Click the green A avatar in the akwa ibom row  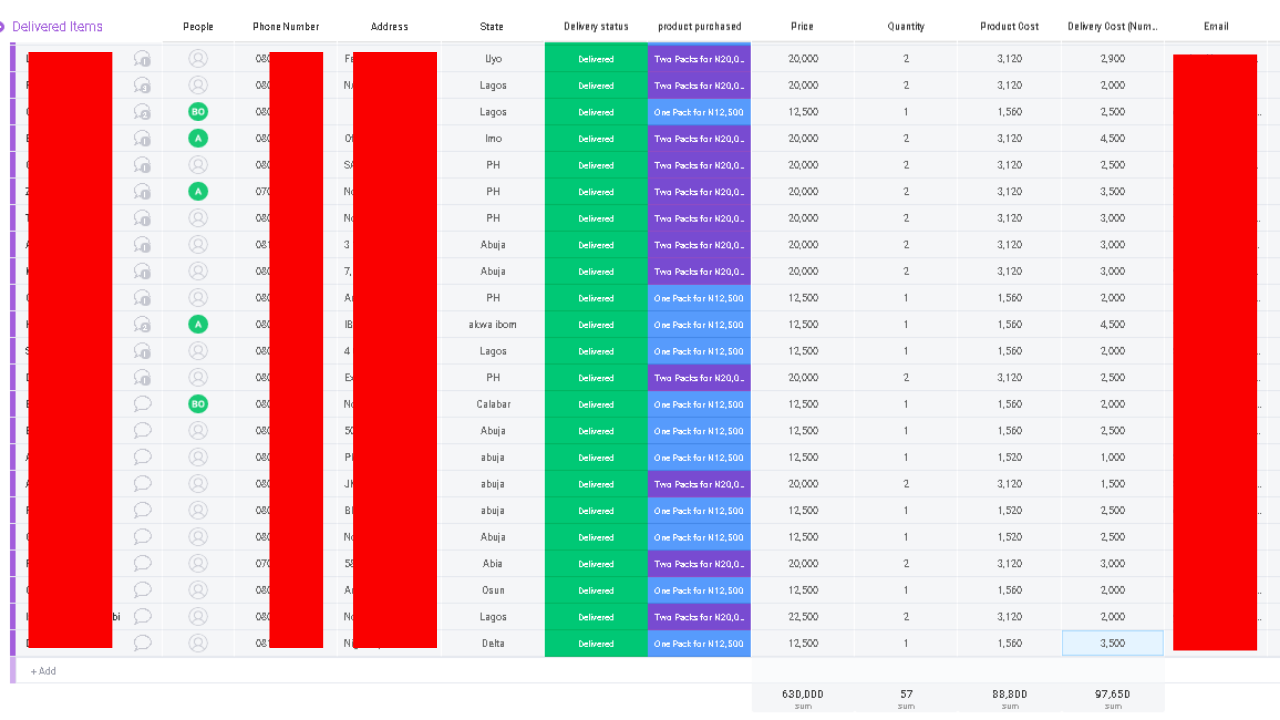click(198, 325)
